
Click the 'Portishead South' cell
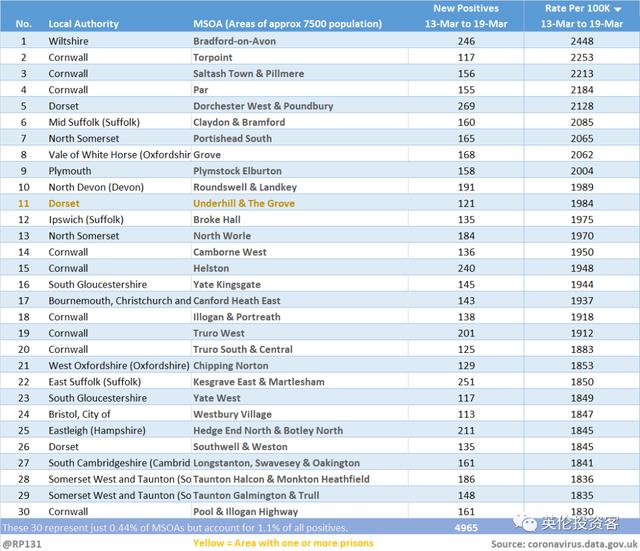point(232,139)
